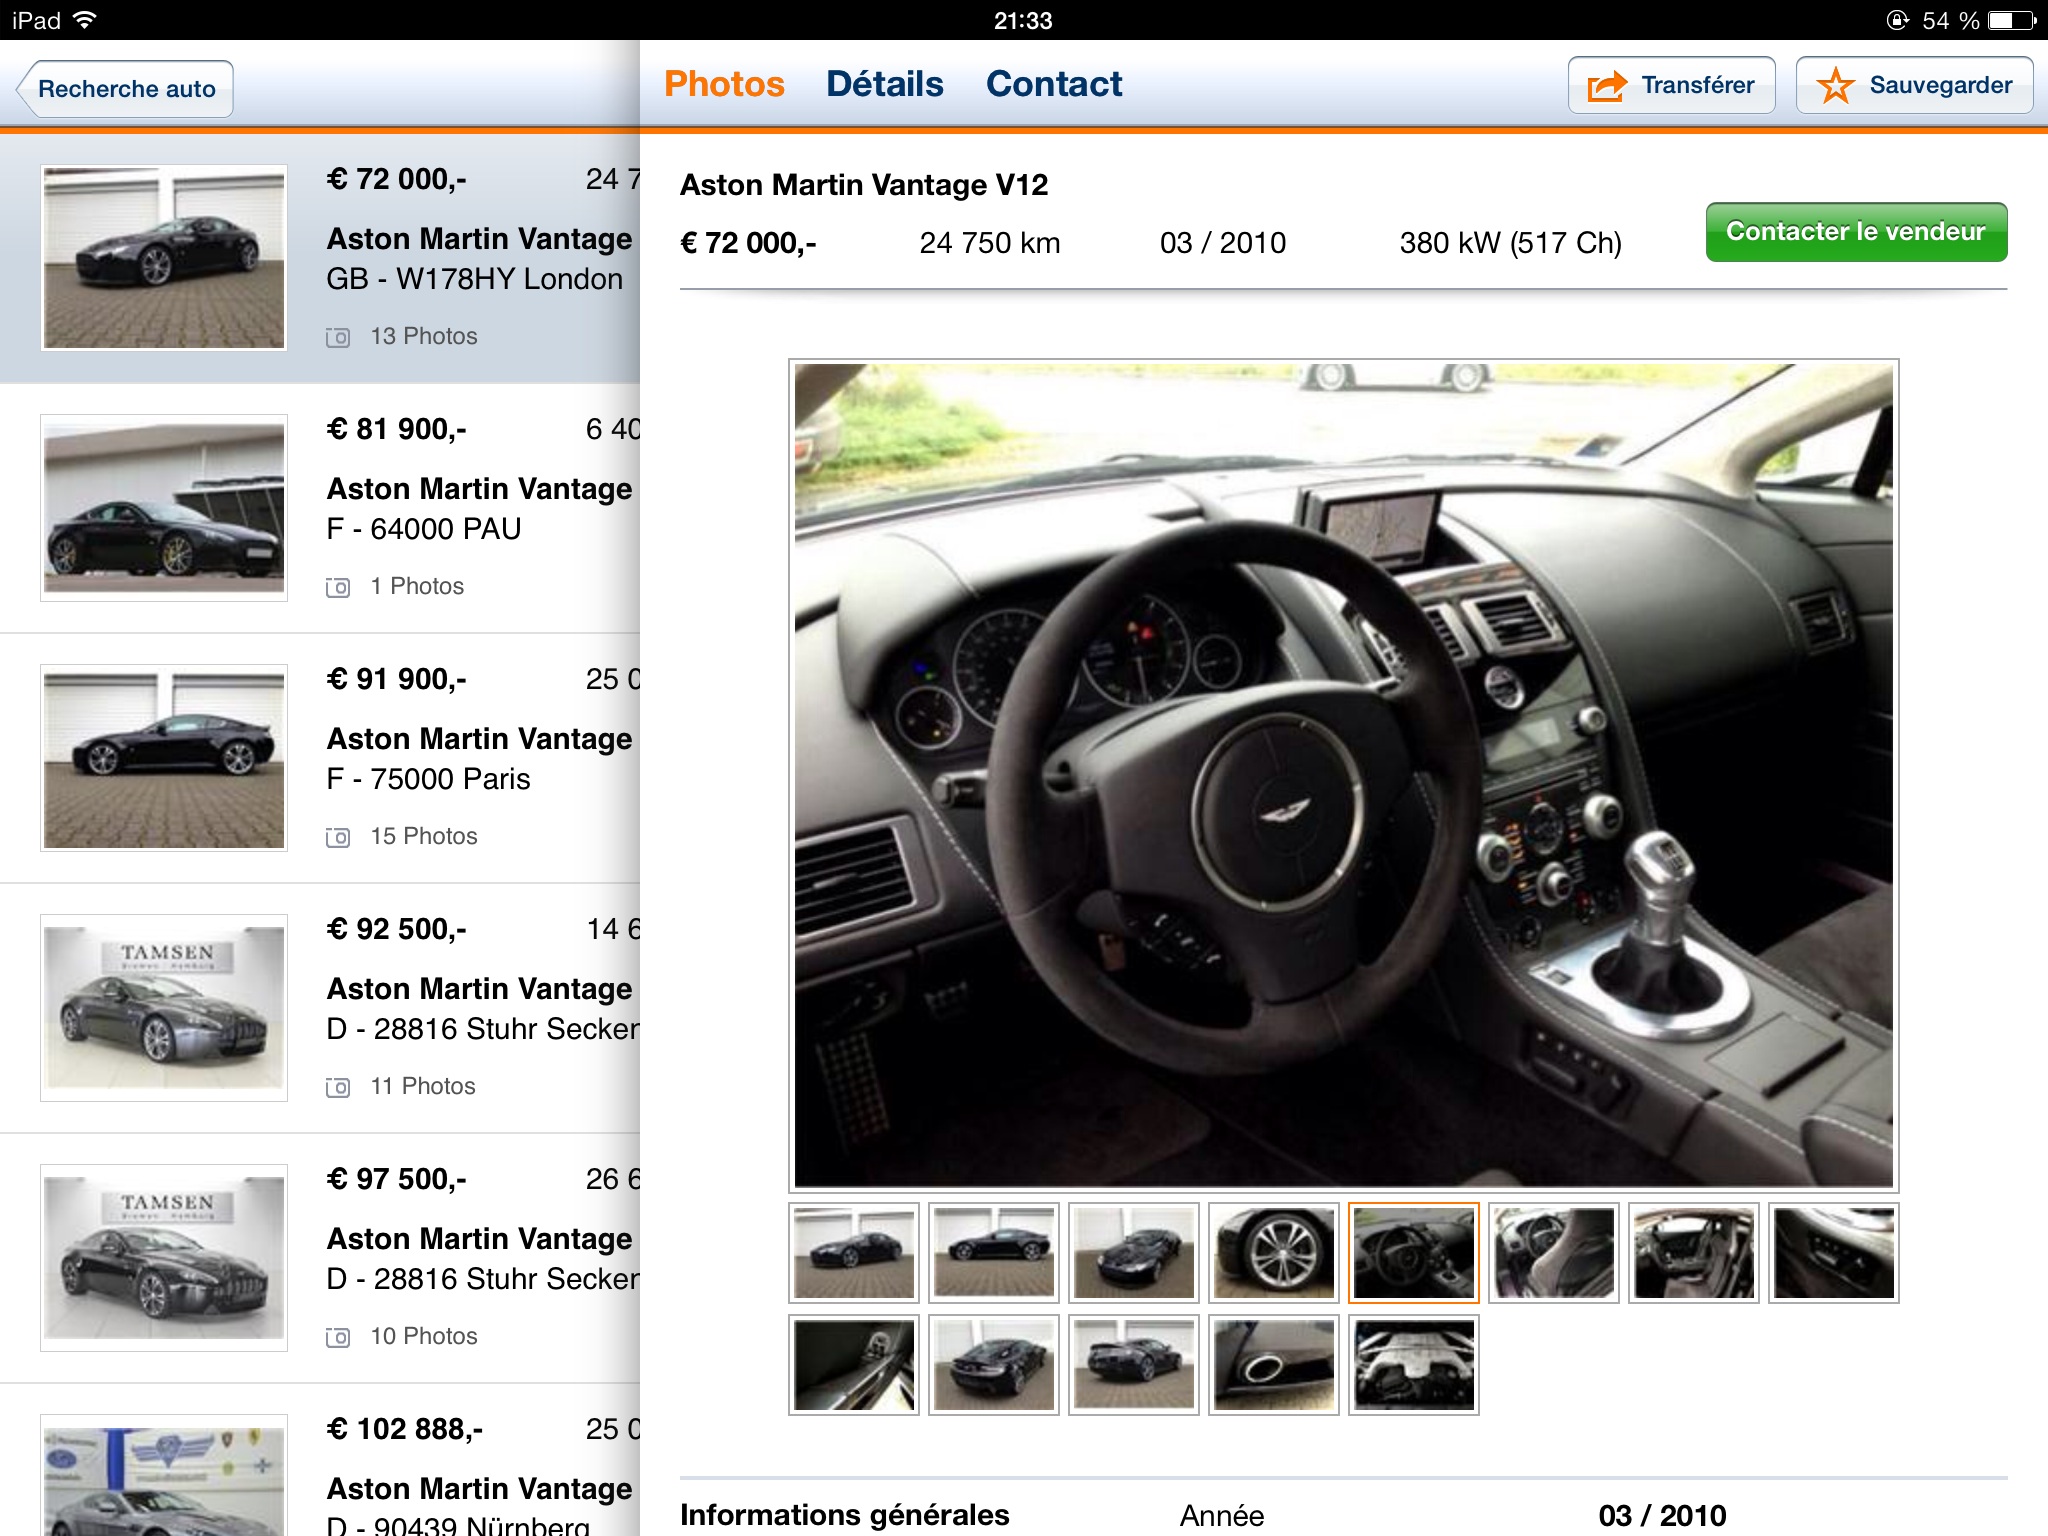Tap camera icon beside 15 Photos
The image size is (2048, 1536).
(x=338, y=837)
